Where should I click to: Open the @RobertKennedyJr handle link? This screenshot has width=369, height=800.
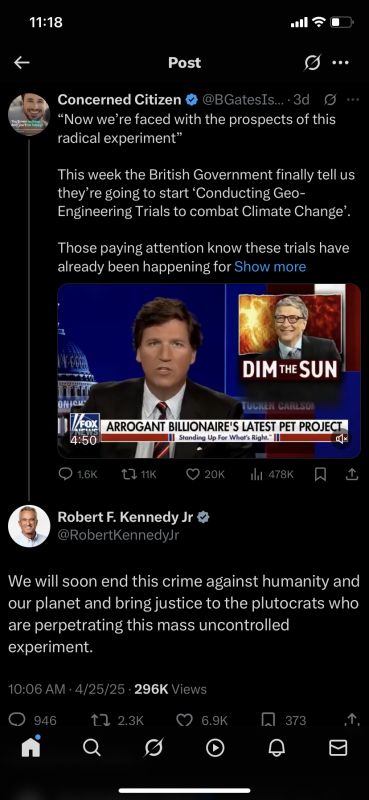click(x=118, y=535)
